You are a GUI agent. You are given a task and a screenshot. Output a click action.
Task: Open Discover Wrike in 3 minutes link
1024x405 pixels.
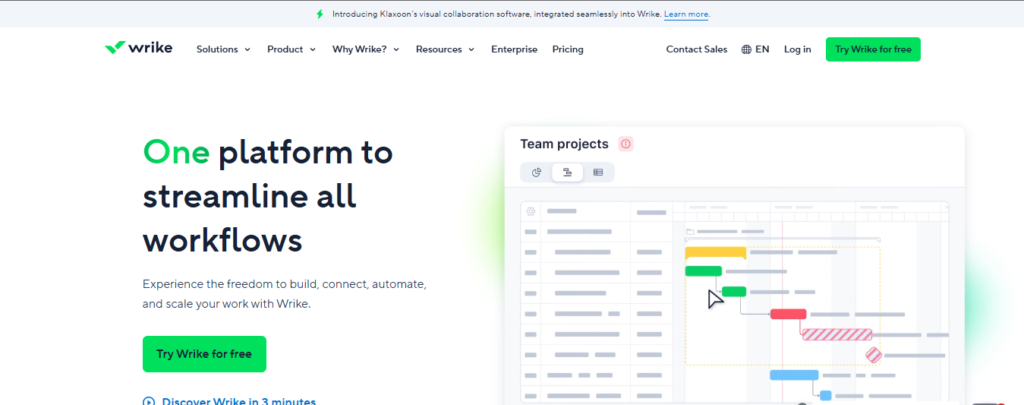[x=238, y=402]
